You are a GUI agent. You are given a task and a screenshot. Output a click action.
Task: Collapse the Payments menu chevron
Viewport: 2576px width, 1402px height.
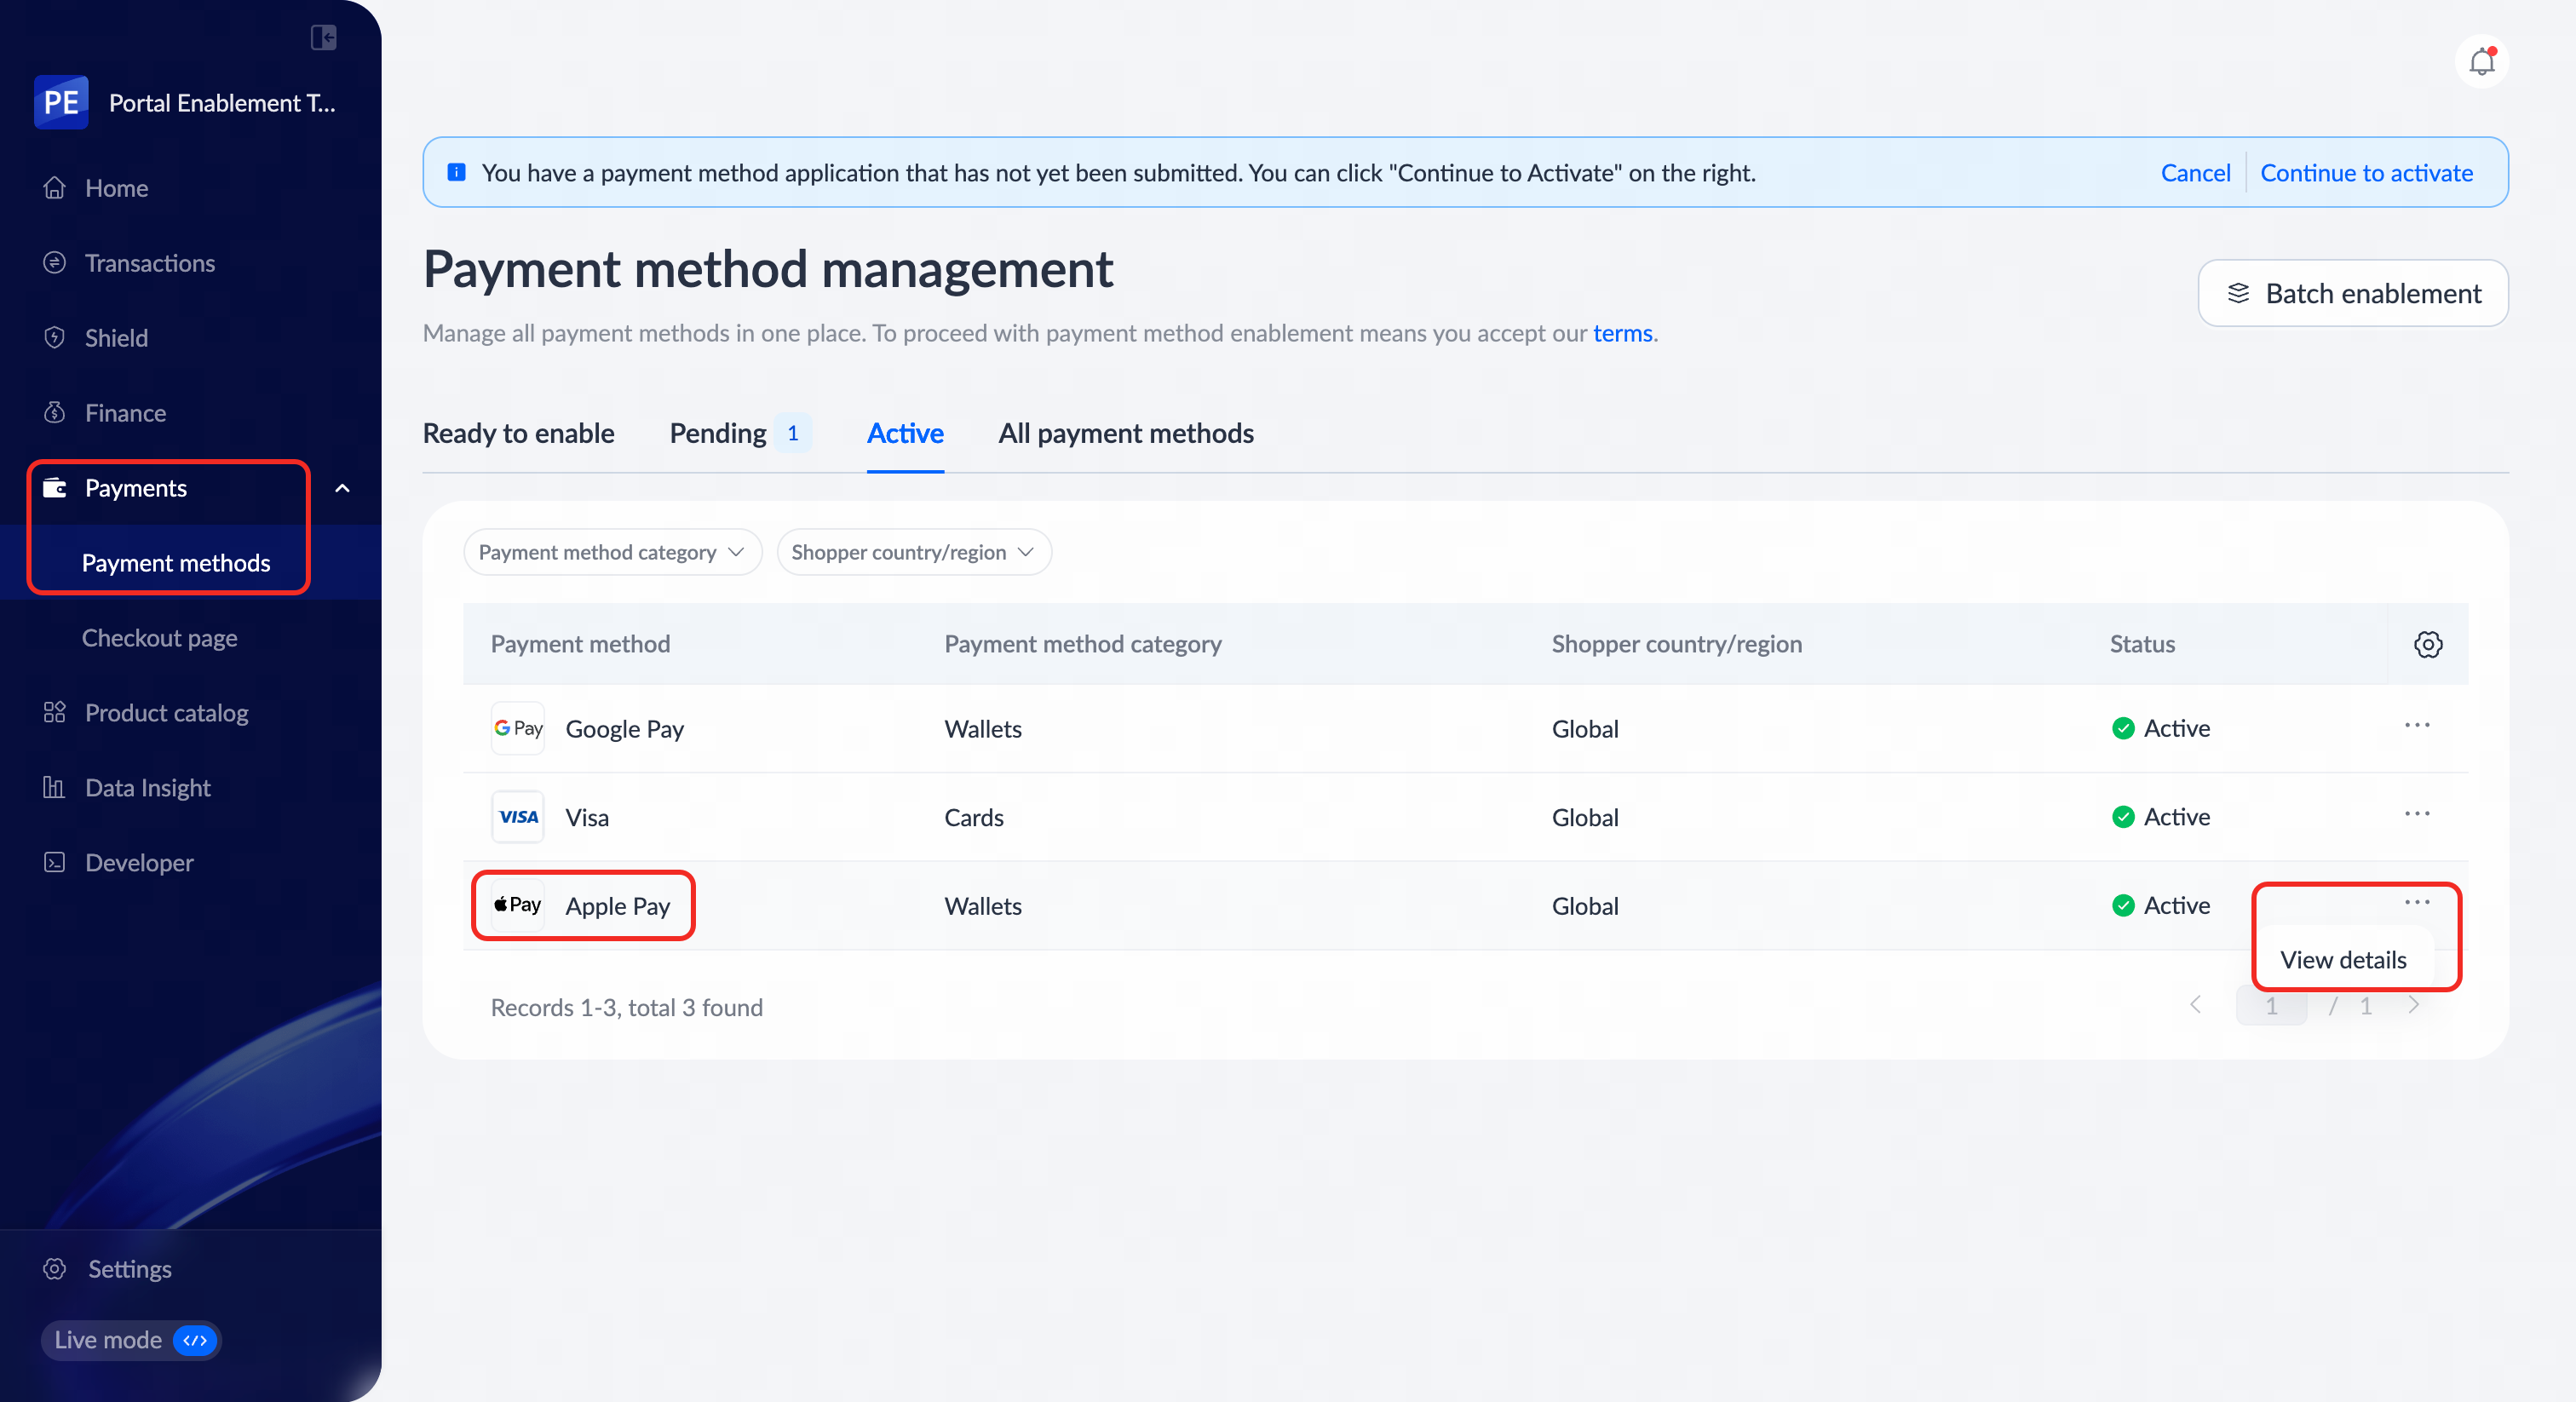(342, 488)
